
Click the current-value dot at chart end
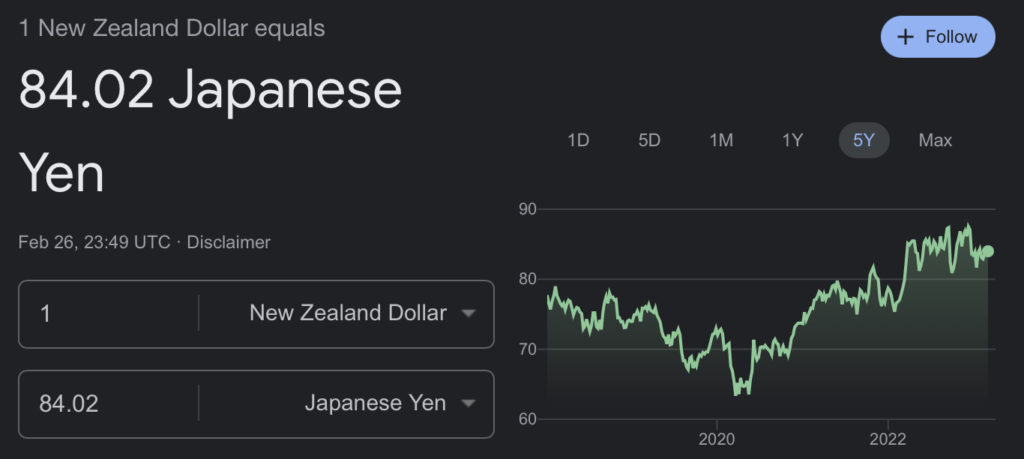988,252
